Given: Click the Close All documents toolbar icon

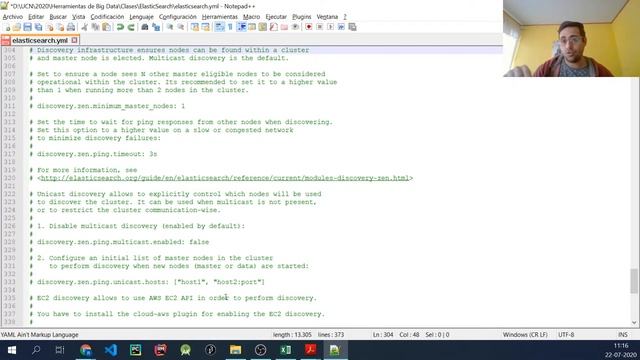Looking at the screenshot, I should click(60, 27).
